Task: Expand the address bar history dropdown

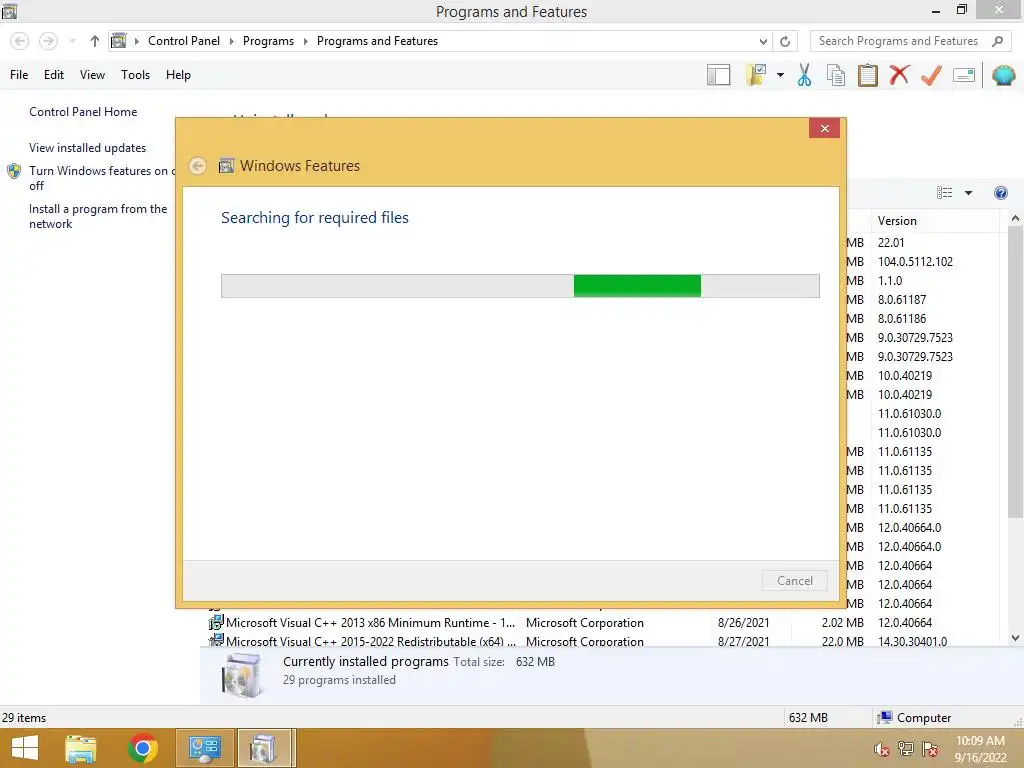Action: coord(763,41)
